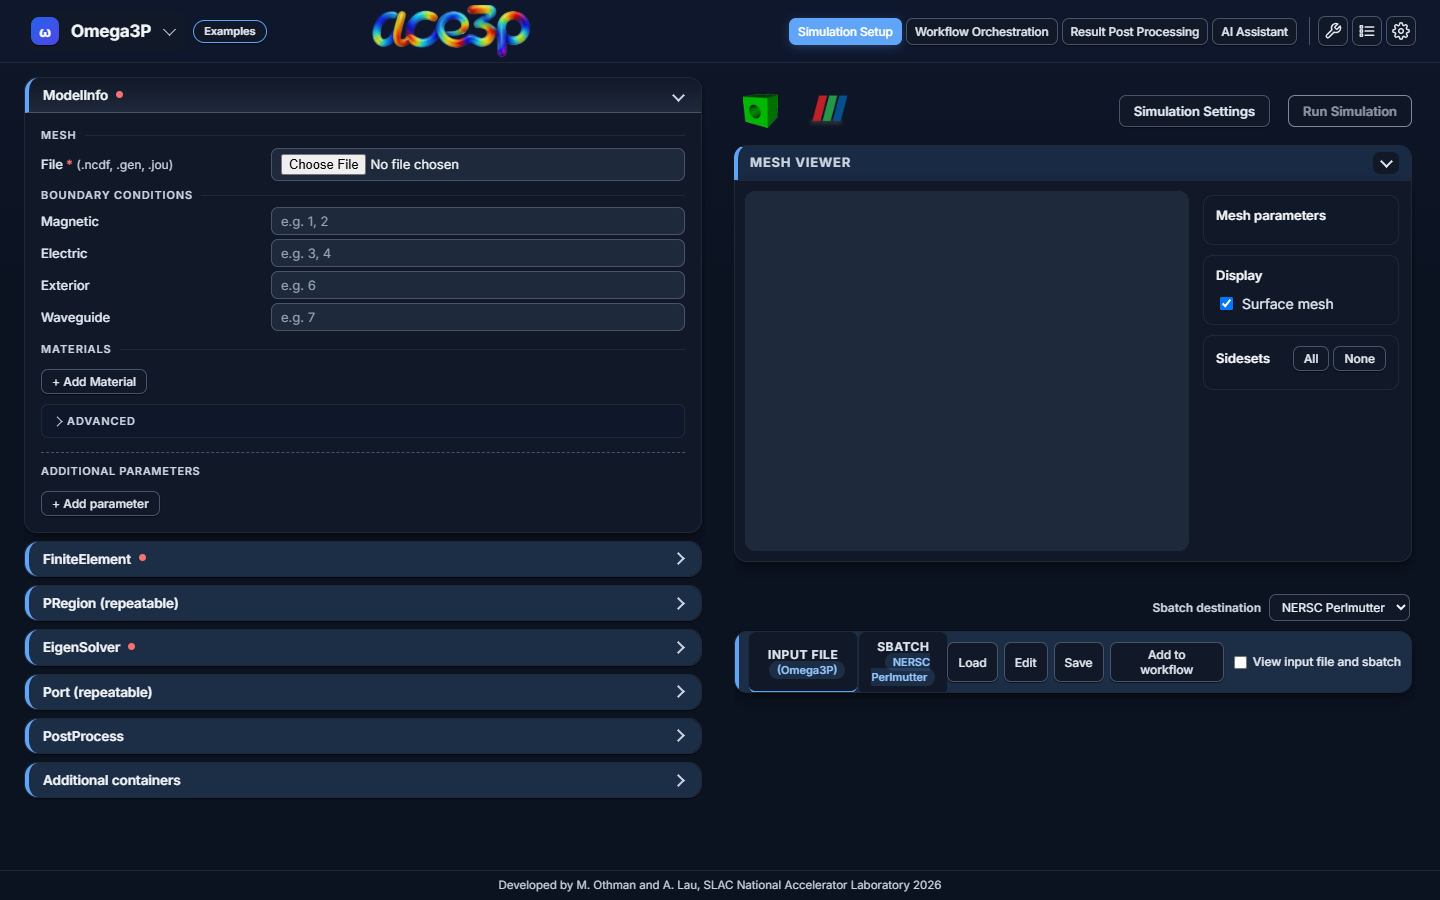Click the Simulation Settings button
1440x900 pixels.
pyautogui.click(x=1194, y=111)
